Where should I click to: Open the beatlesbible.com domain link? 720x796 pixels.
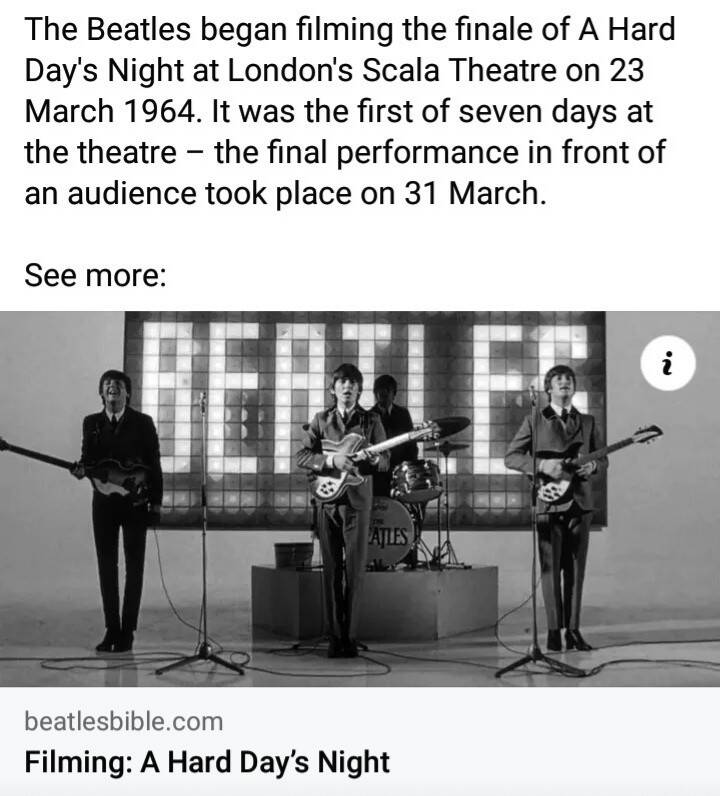(x=123, y=721)
